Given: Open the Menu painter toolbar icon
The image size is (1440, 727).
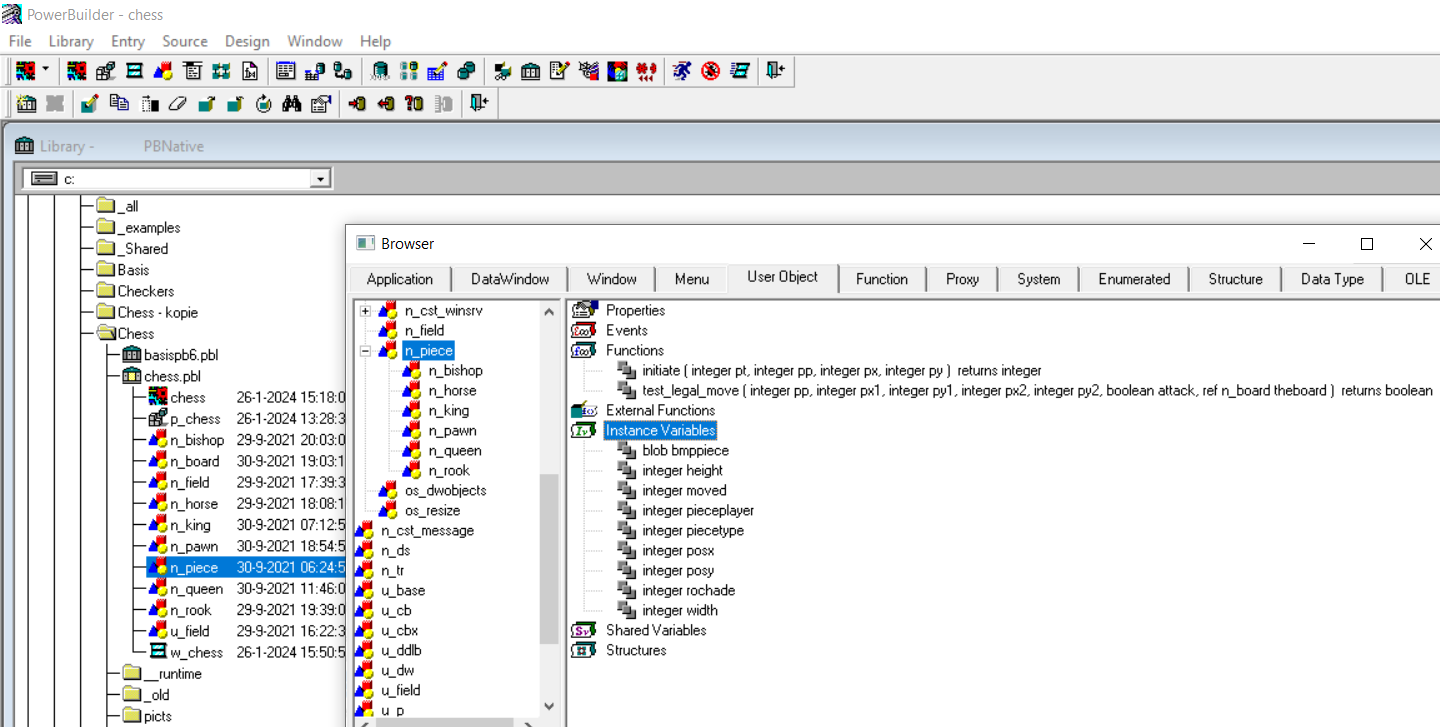Looking at the screenshot, I should click(x=192, y=71).
